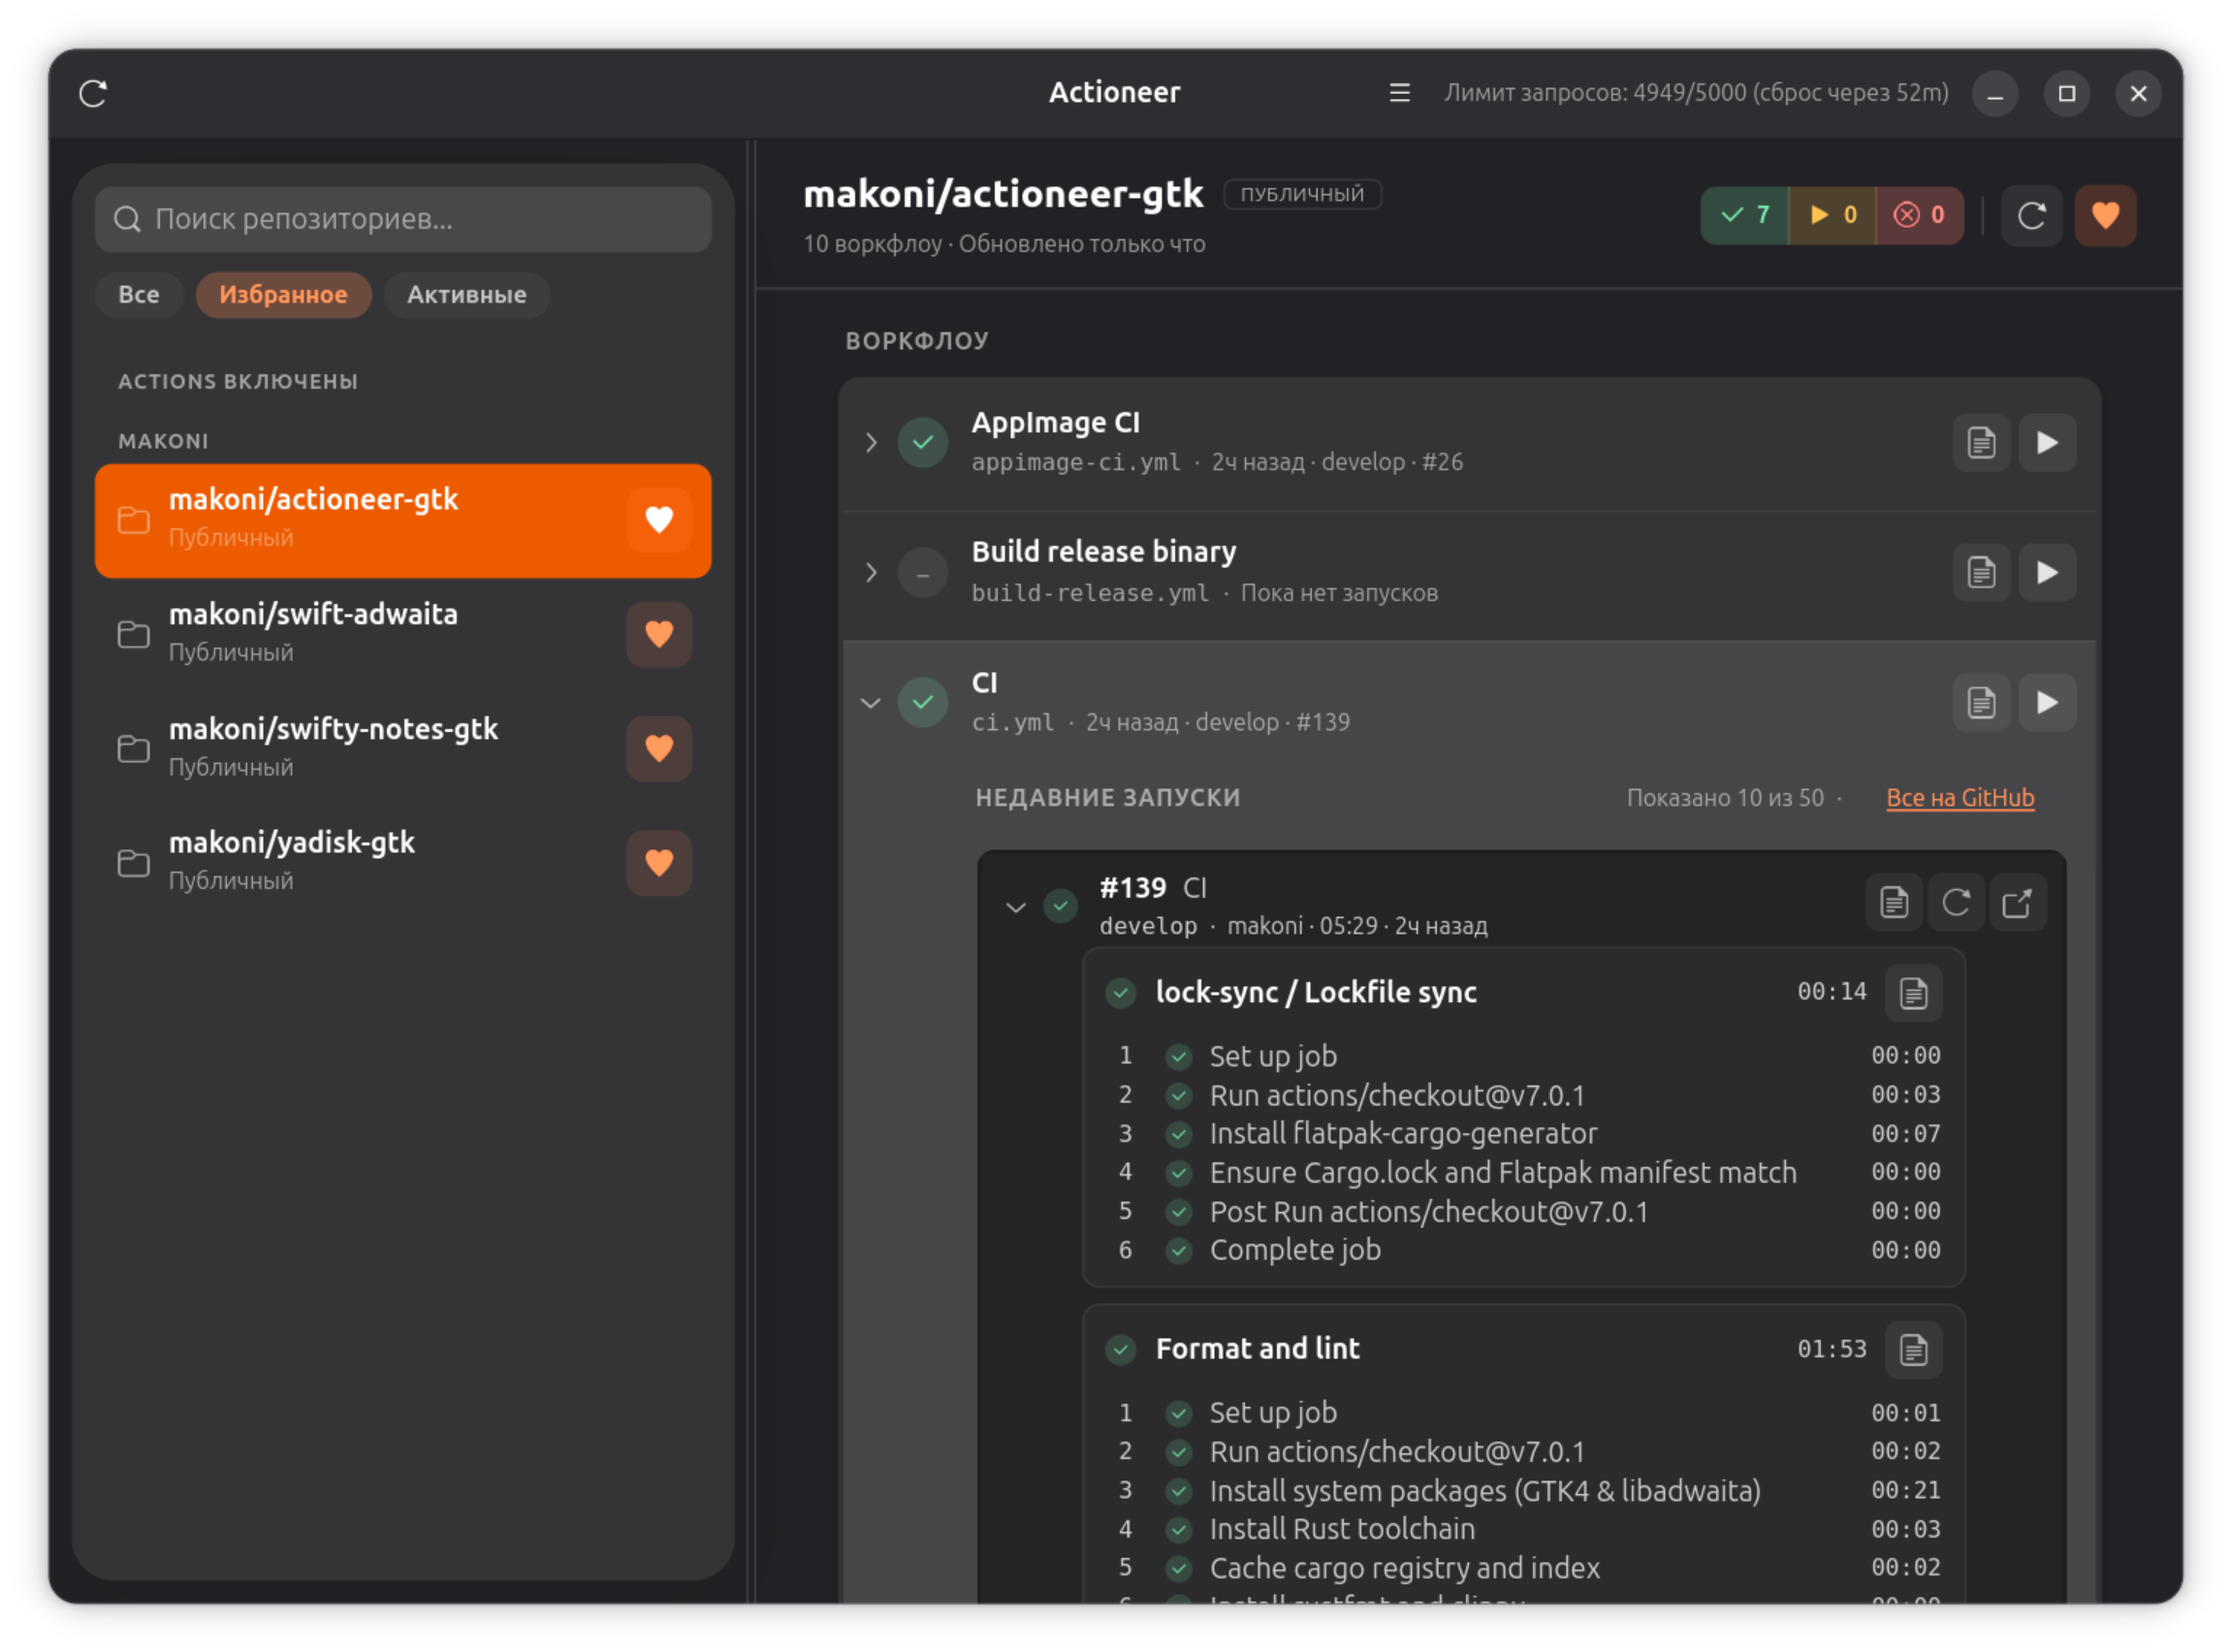The width and height of the screenshot is (2232, 1652).
Task: Click the AppImage CI success status icon
Action: 922,442
